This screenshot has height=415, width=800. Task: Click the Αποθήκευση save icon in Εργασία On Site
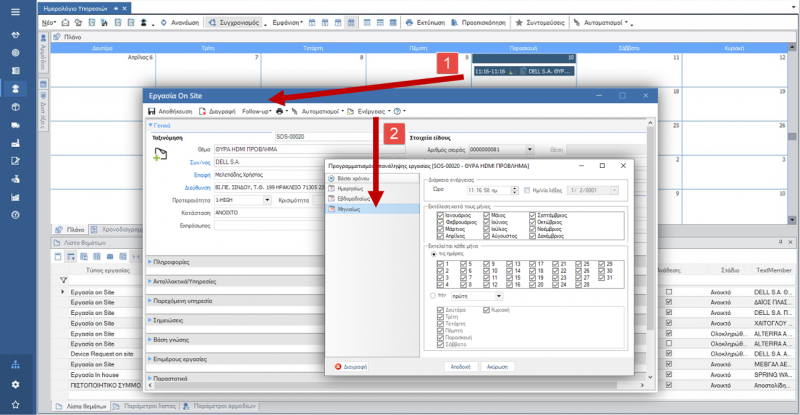pyautogui.click(x=152, y=111)
